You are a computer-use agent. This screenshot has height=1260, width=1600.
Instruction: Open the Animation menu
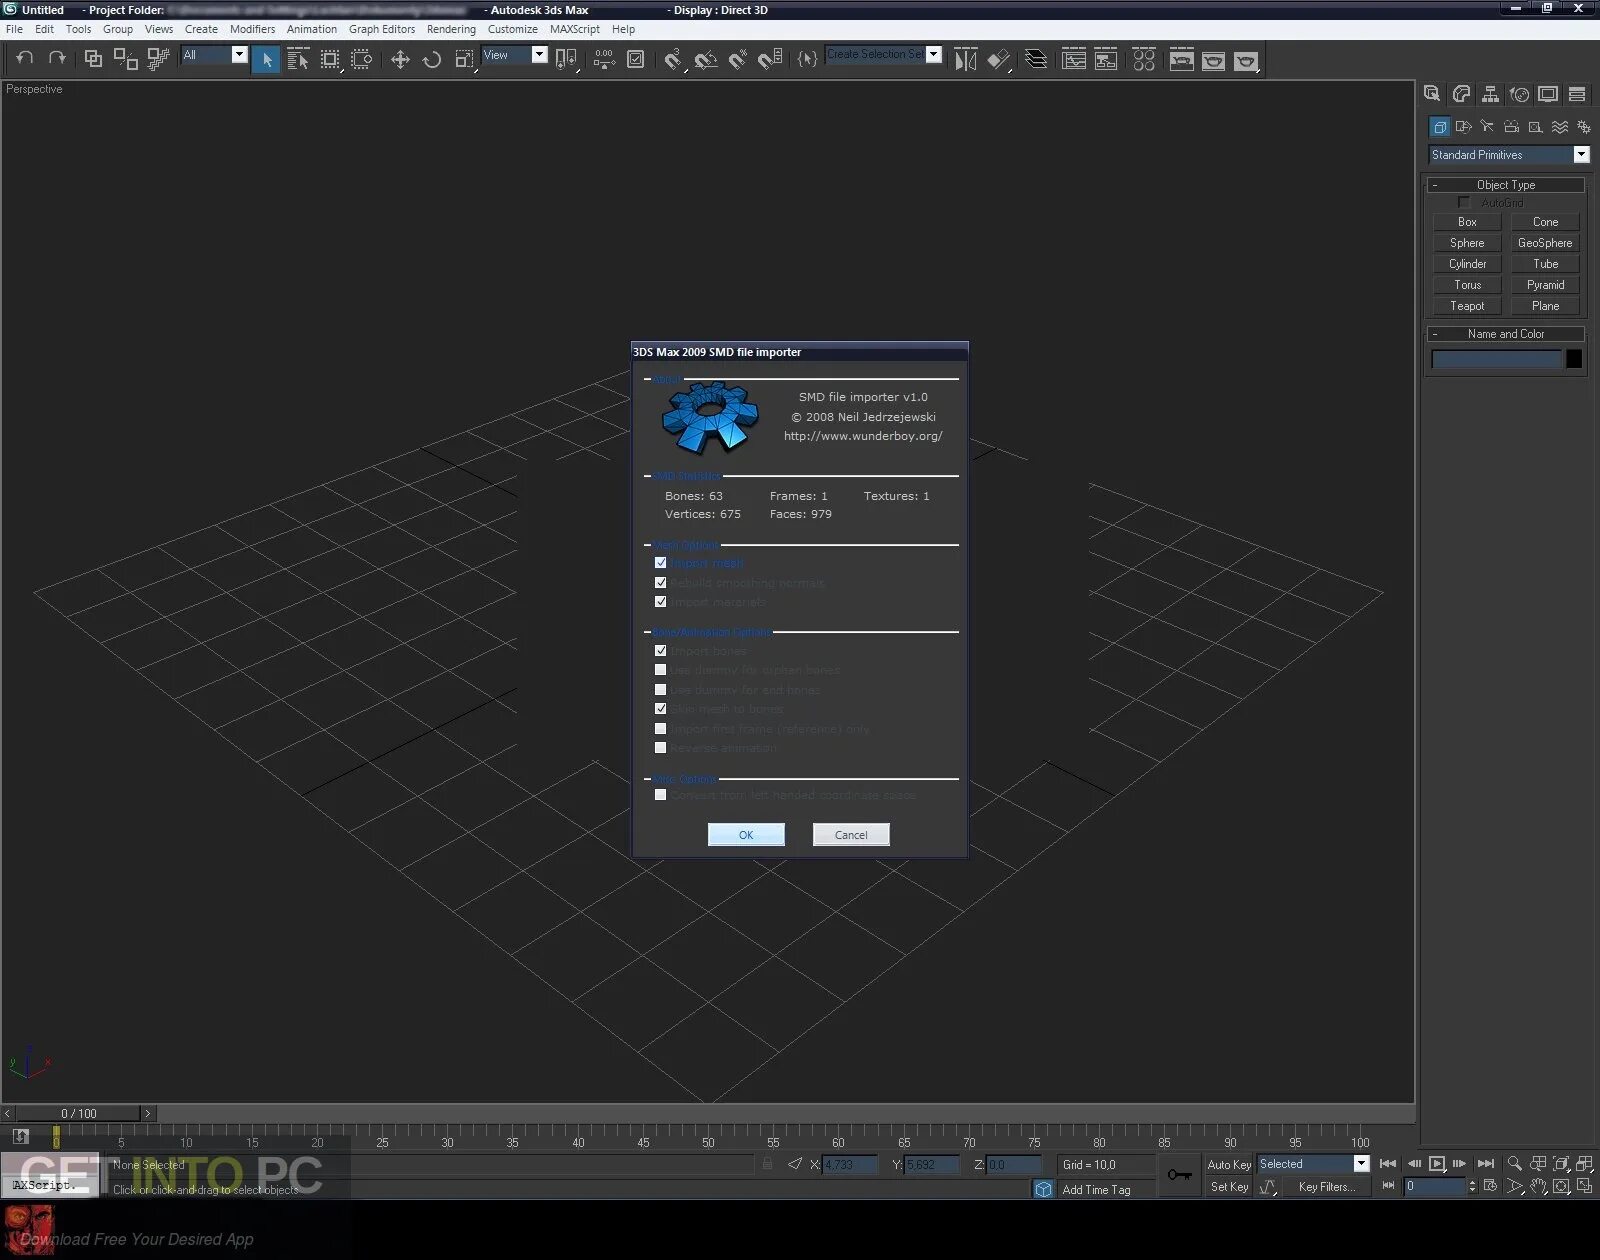(x=312, y=29)
